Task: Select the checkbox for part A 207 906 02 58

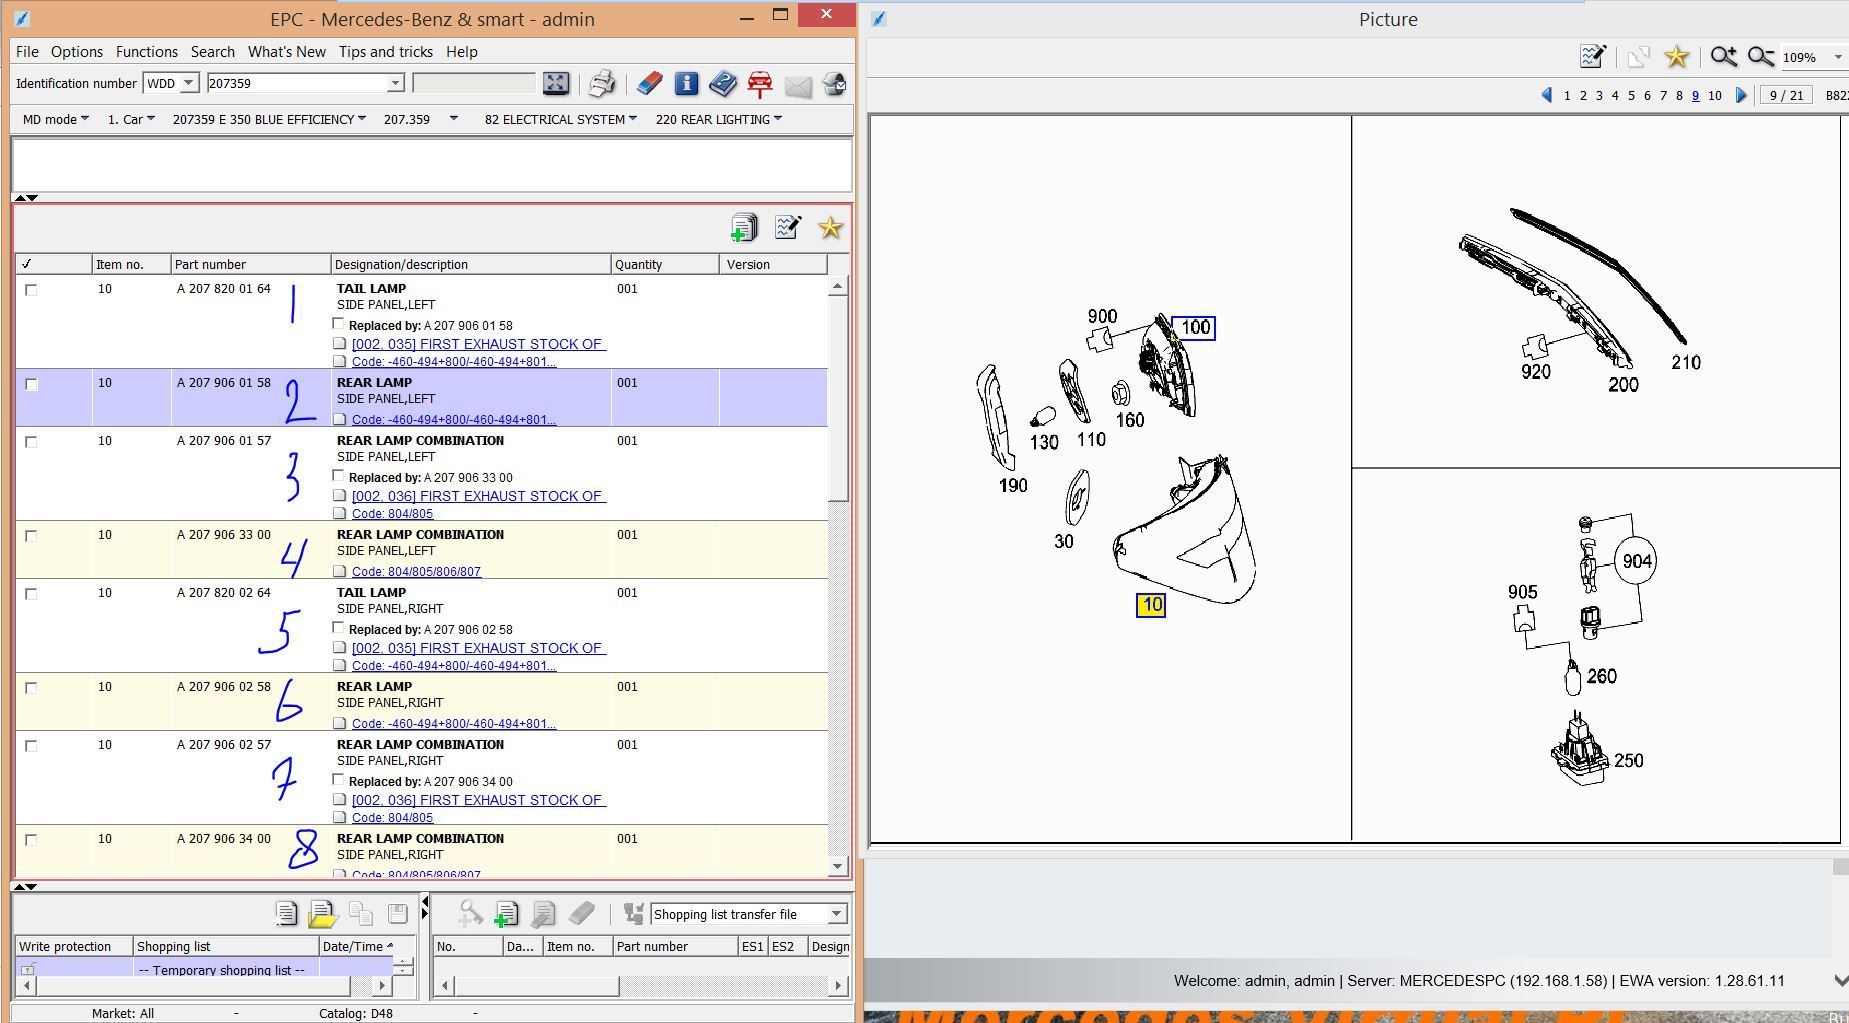Action: 31,688
